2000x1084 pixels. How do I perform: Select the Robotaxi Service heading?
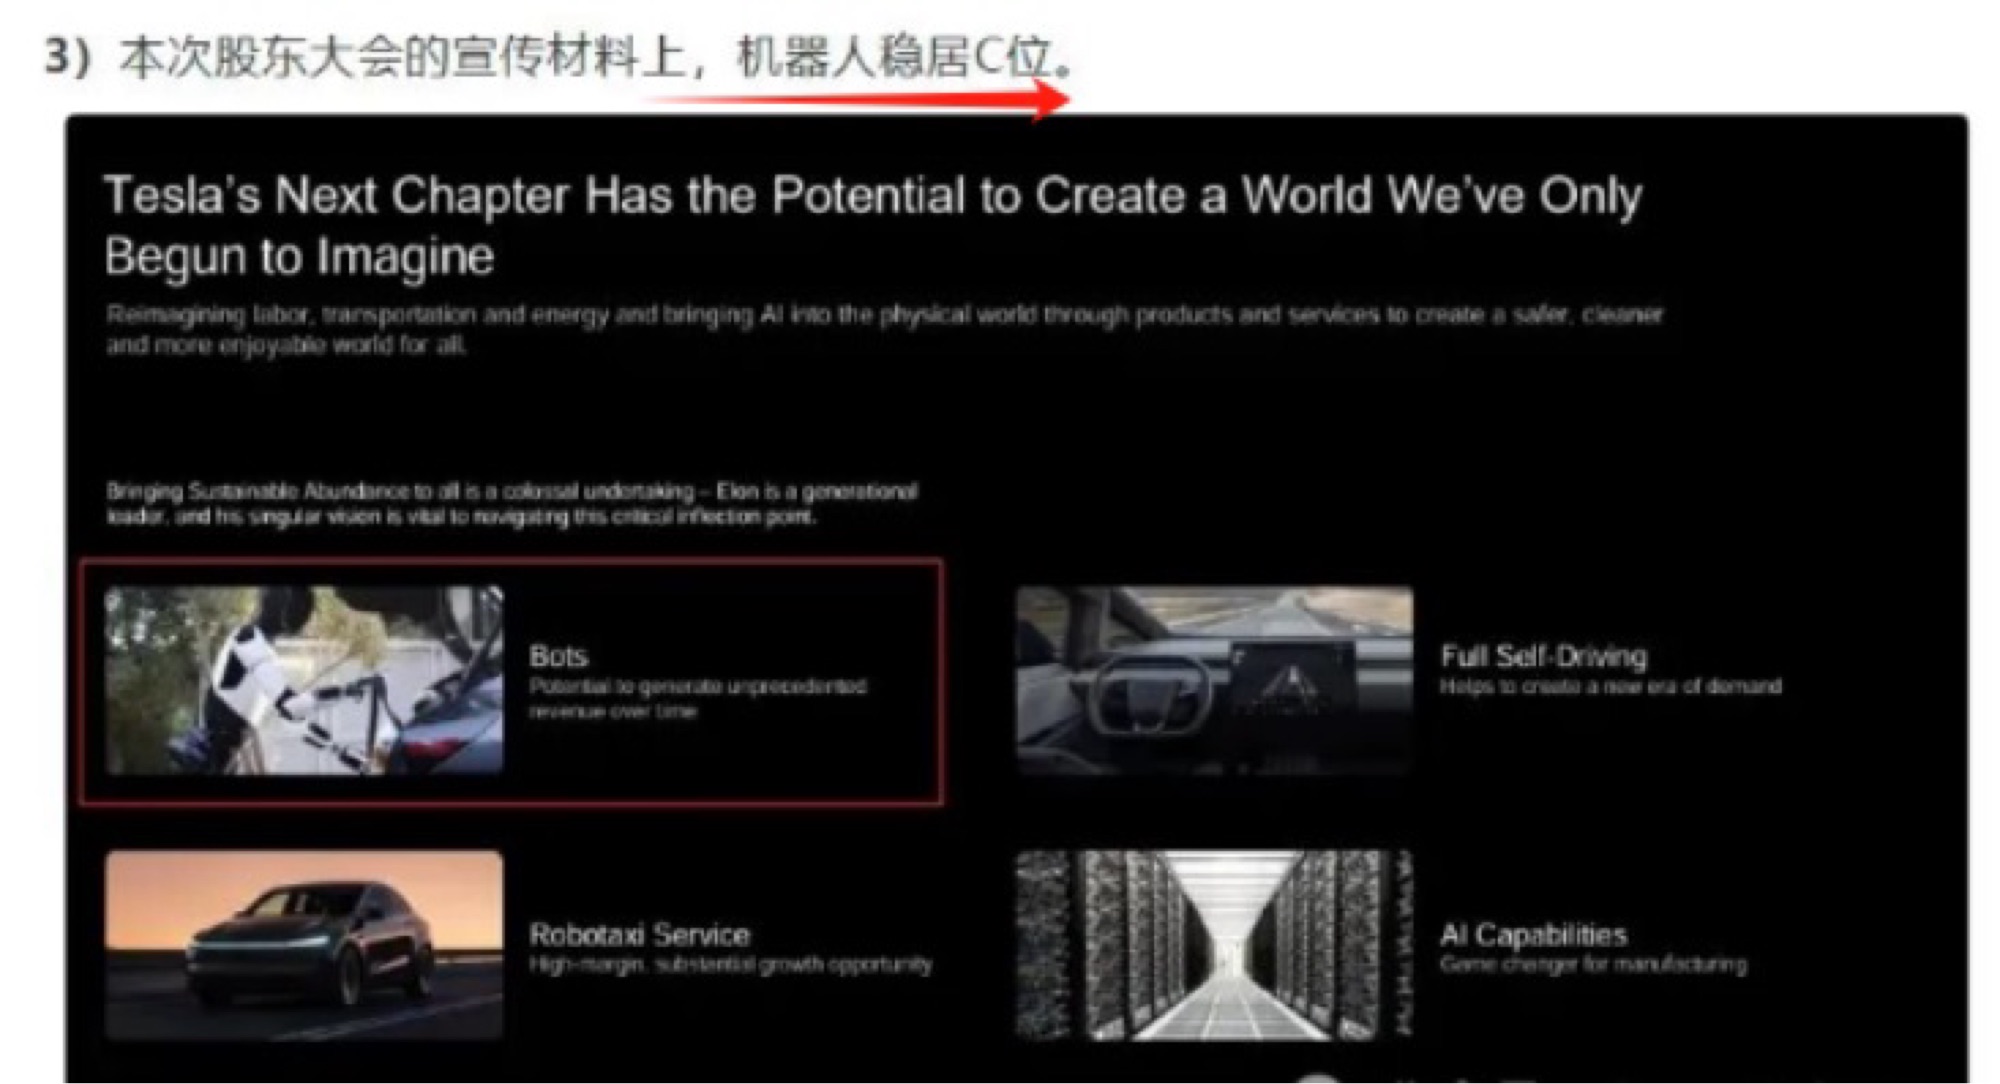639,934
